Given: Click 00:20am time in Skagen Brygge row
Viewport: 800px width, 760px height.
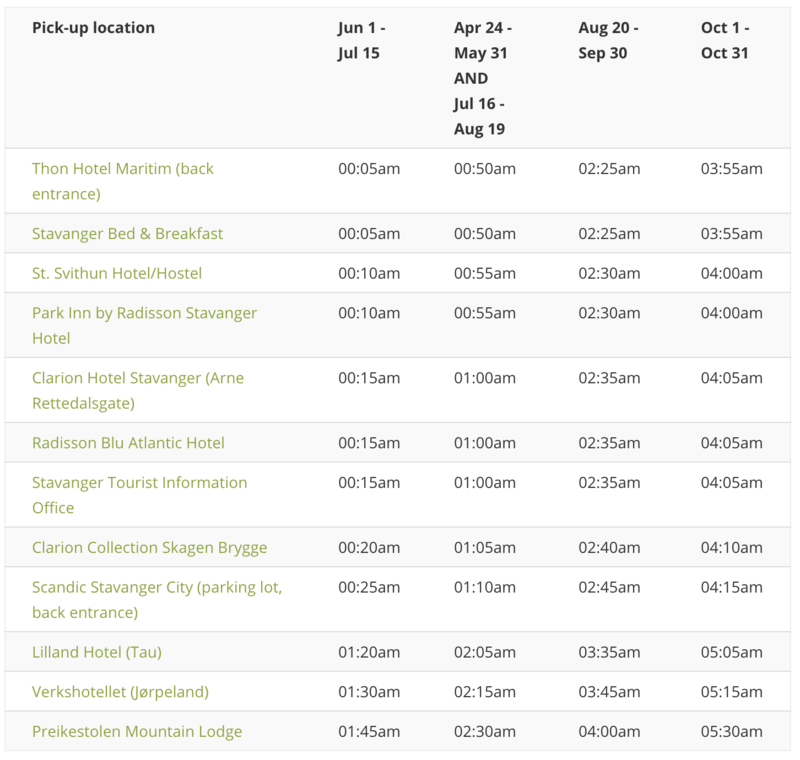Looking at the screenshot, I should click(x=368, y=548).
